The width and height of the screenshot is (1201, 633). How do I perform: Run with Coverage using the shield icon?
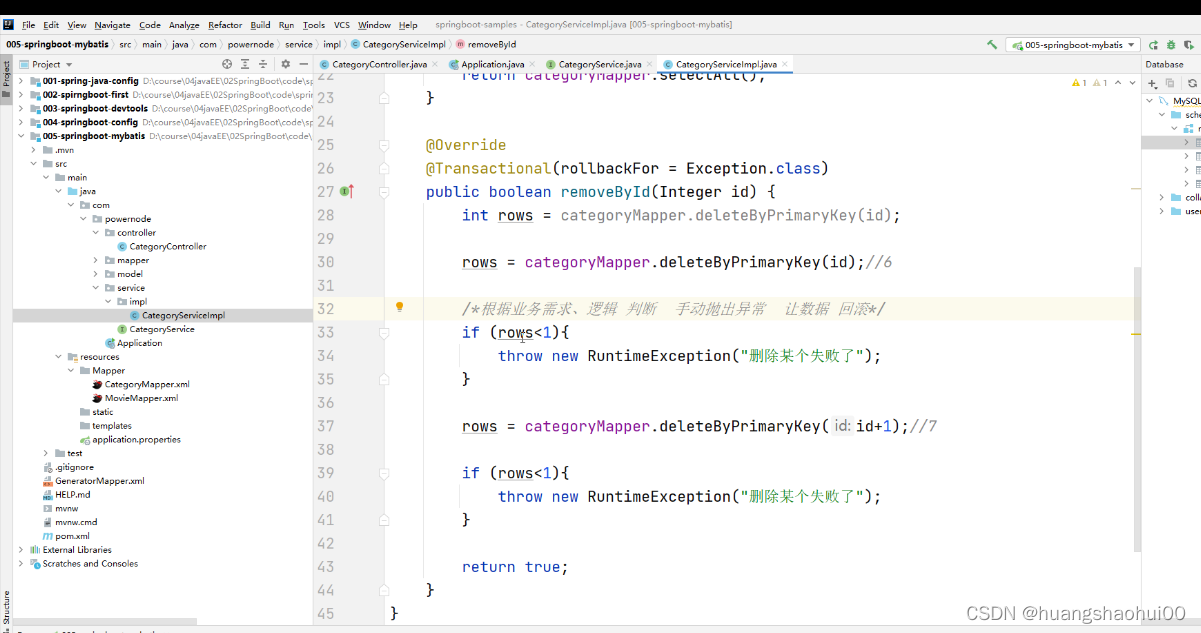coord(1188,45)
